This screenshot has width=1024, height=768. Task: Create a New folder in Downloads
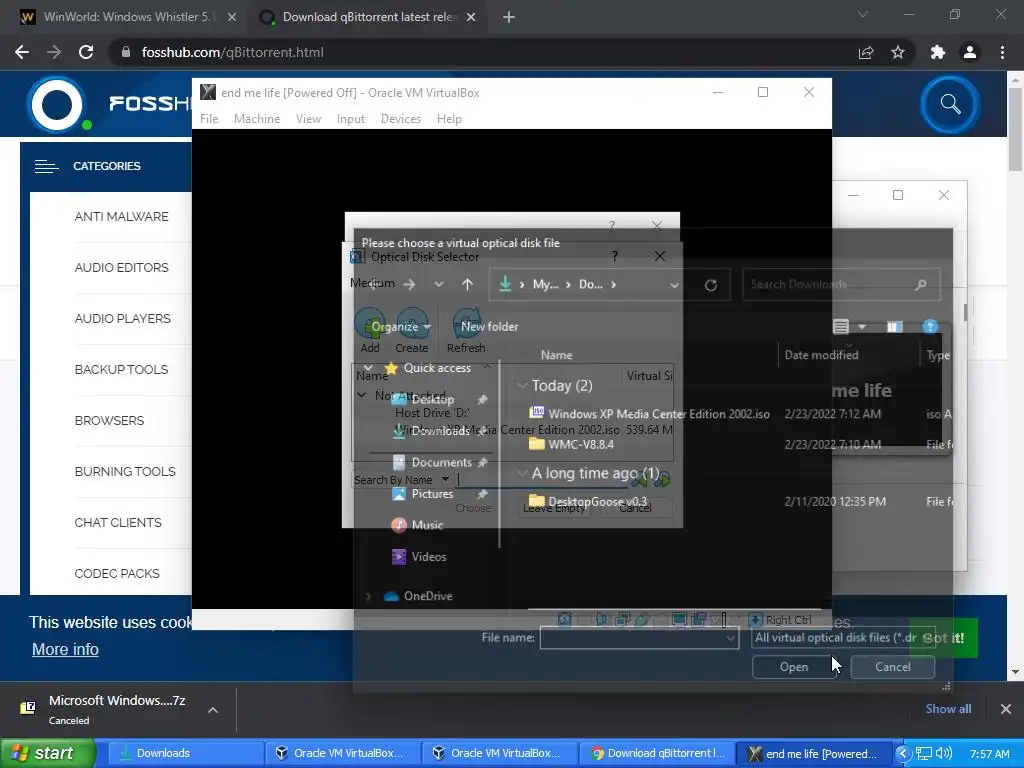(489, 327)
